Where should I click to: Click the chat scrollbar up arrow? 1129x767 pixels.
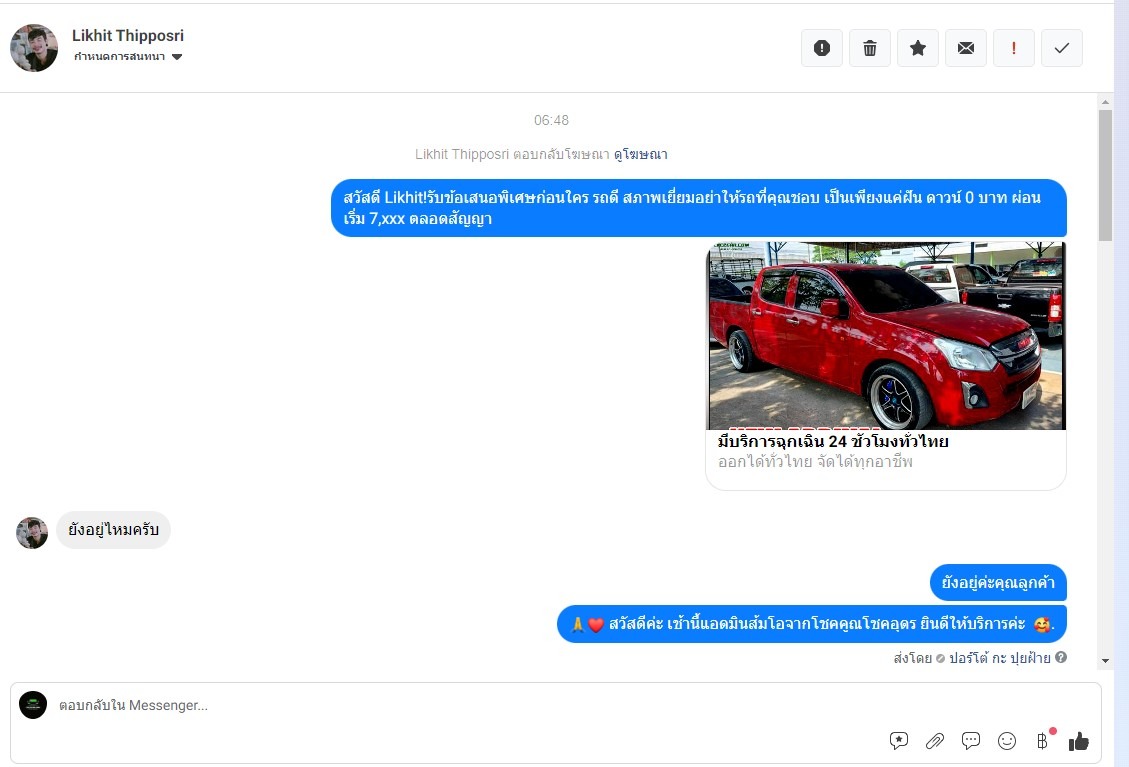1105,102
